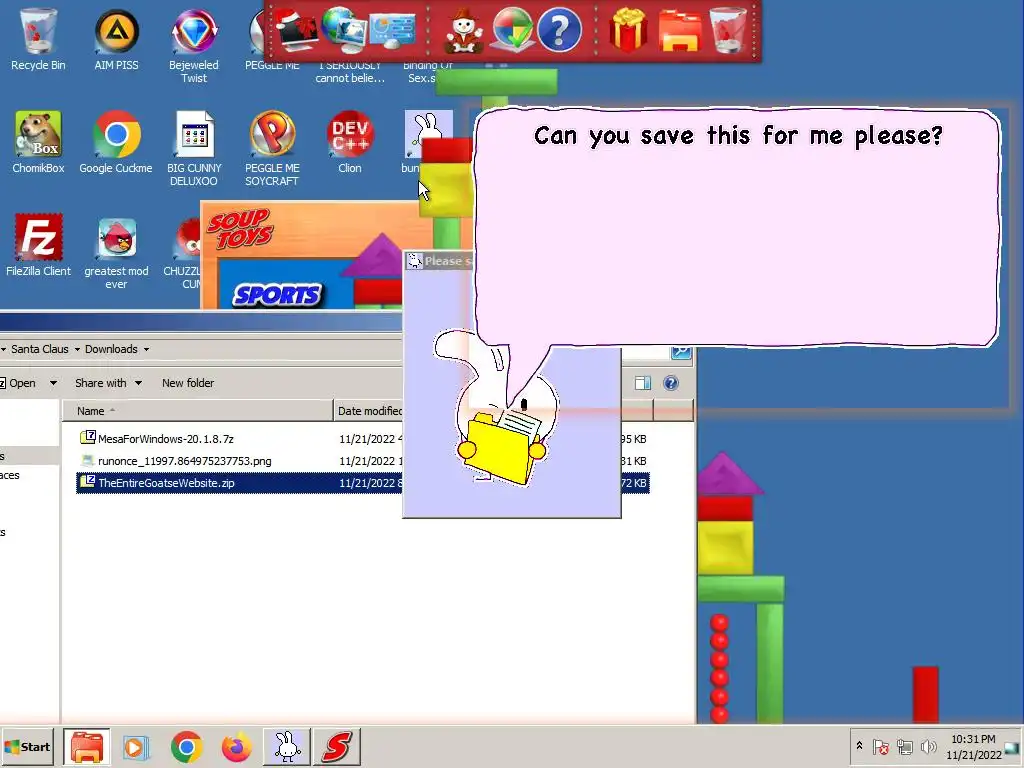Viewport: 1024px width, 768px height.
Task: Click the Santa-hat computer icon in the top dock
Action: 297,30
